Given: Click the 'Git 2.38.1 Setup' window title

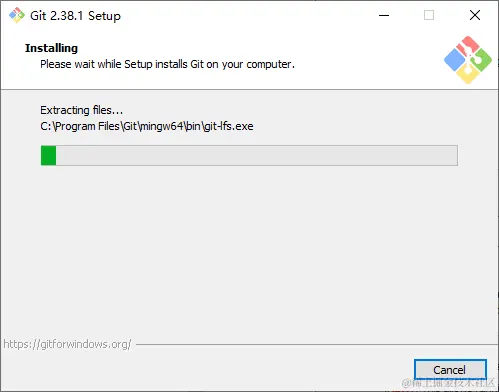Looking at the screenshot, I should [x=75, y=16].
